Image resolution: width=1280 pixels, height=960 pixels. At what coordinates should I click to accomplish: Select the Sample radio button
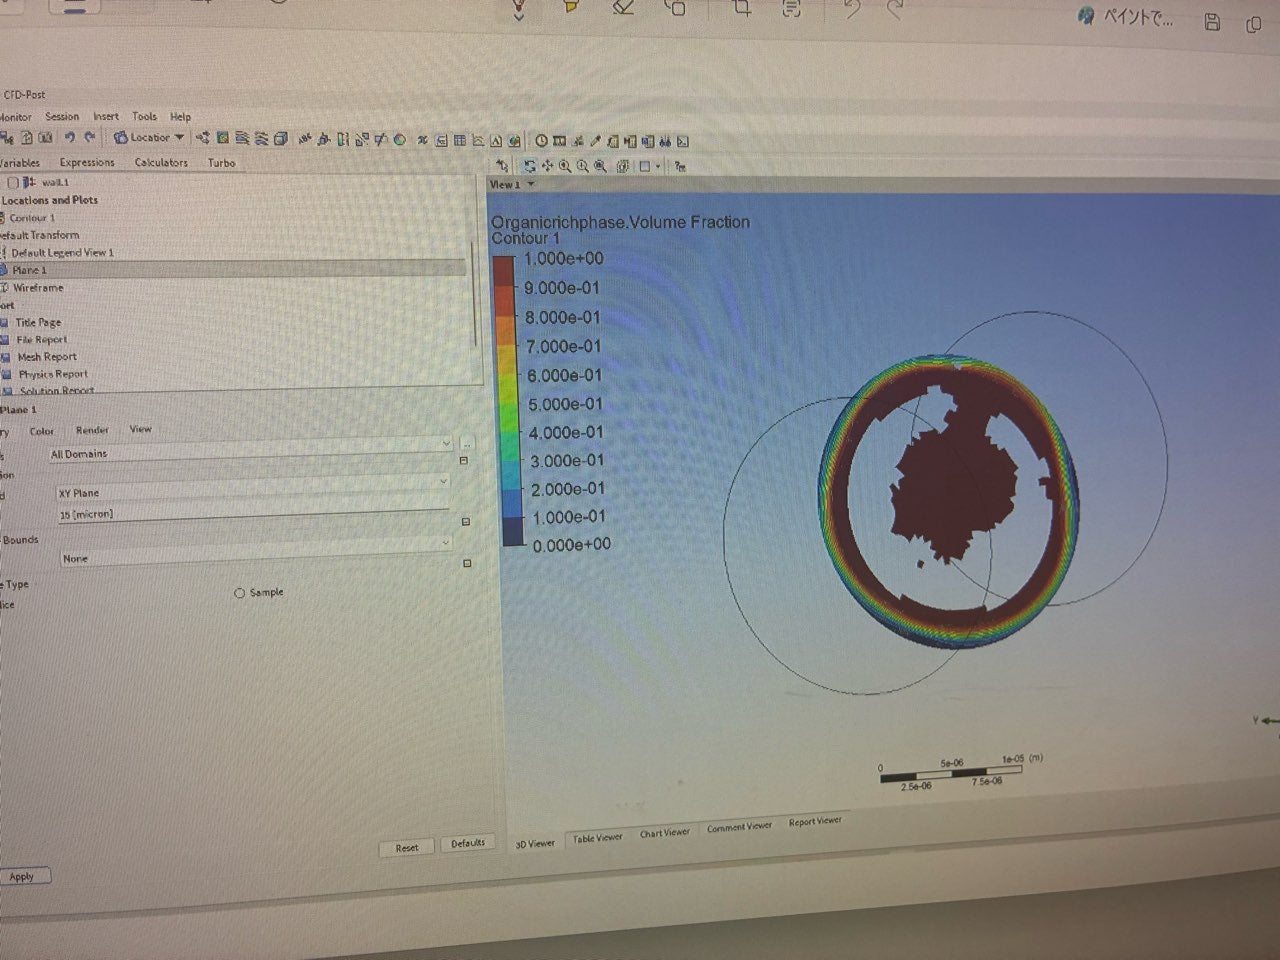coord(240,593)
